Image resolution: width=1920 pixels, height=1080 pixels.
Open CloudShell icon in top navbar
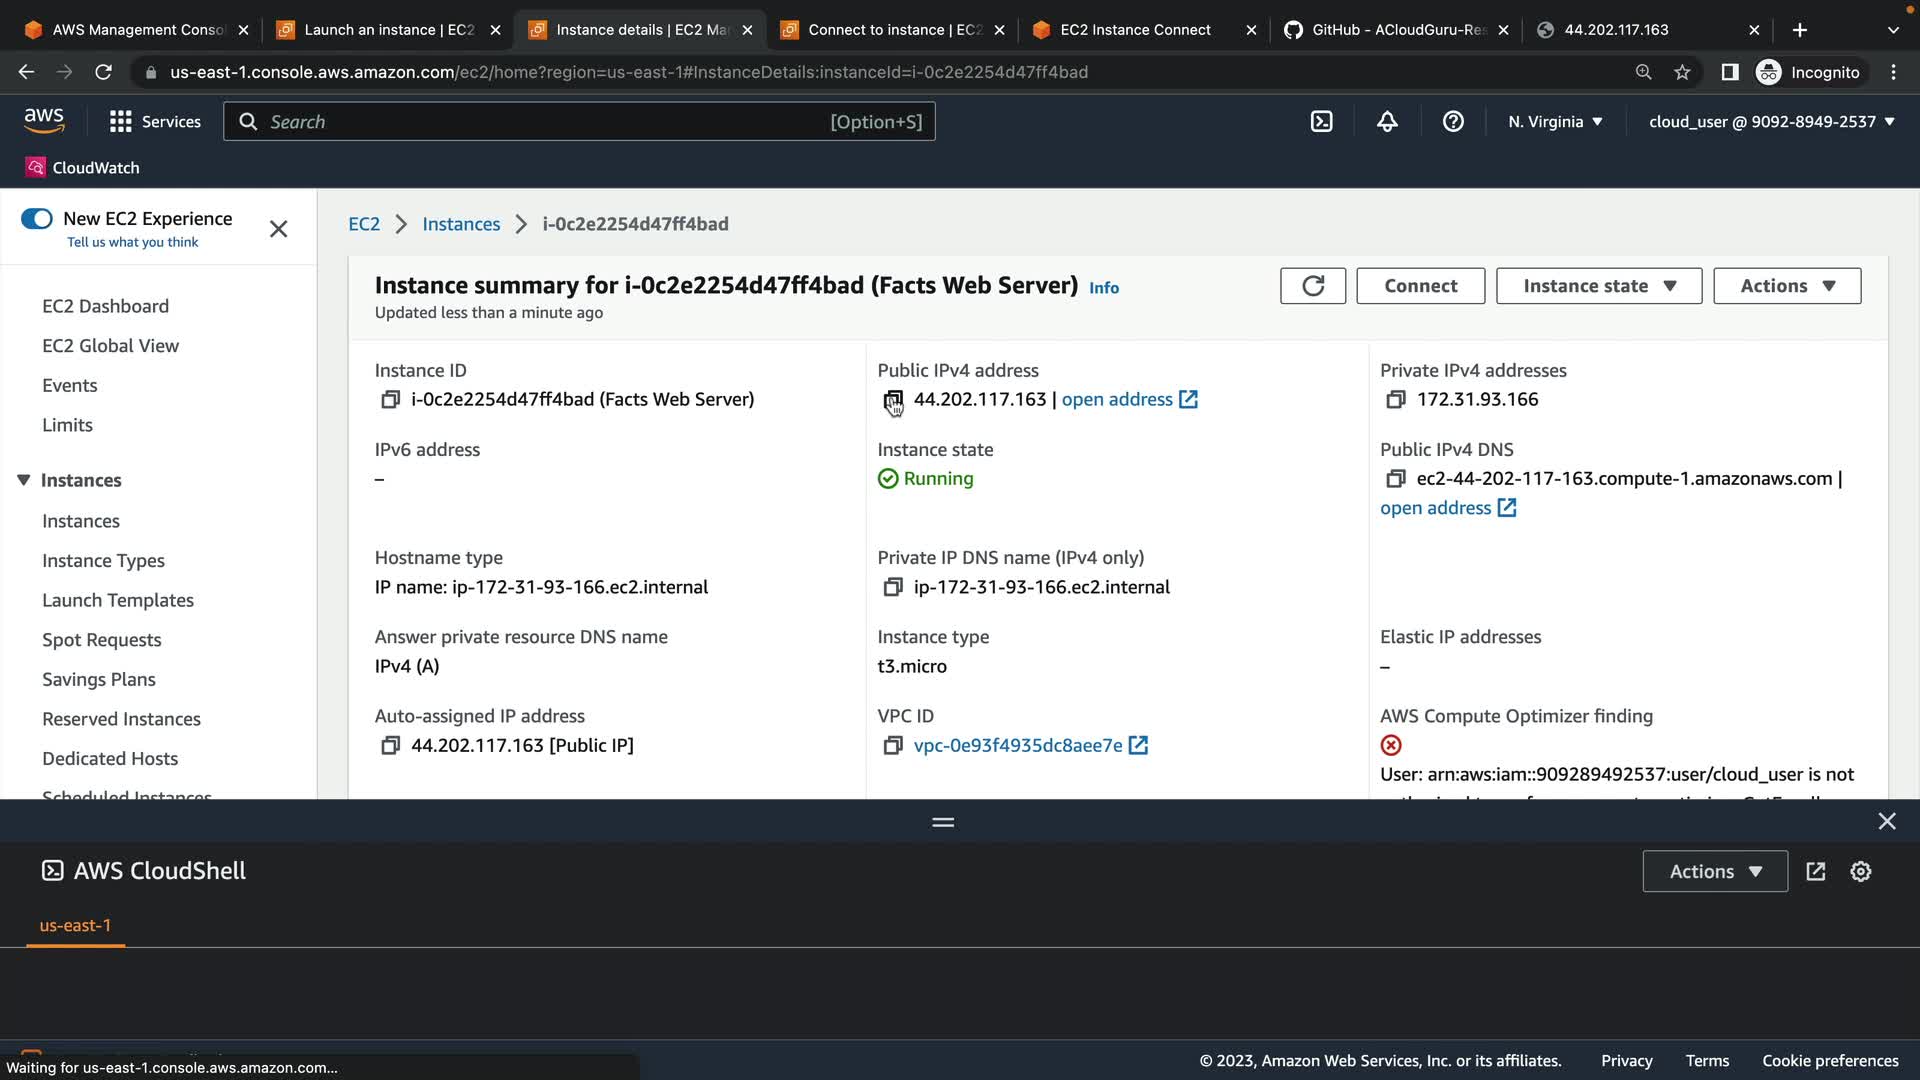pos(1321,122)
